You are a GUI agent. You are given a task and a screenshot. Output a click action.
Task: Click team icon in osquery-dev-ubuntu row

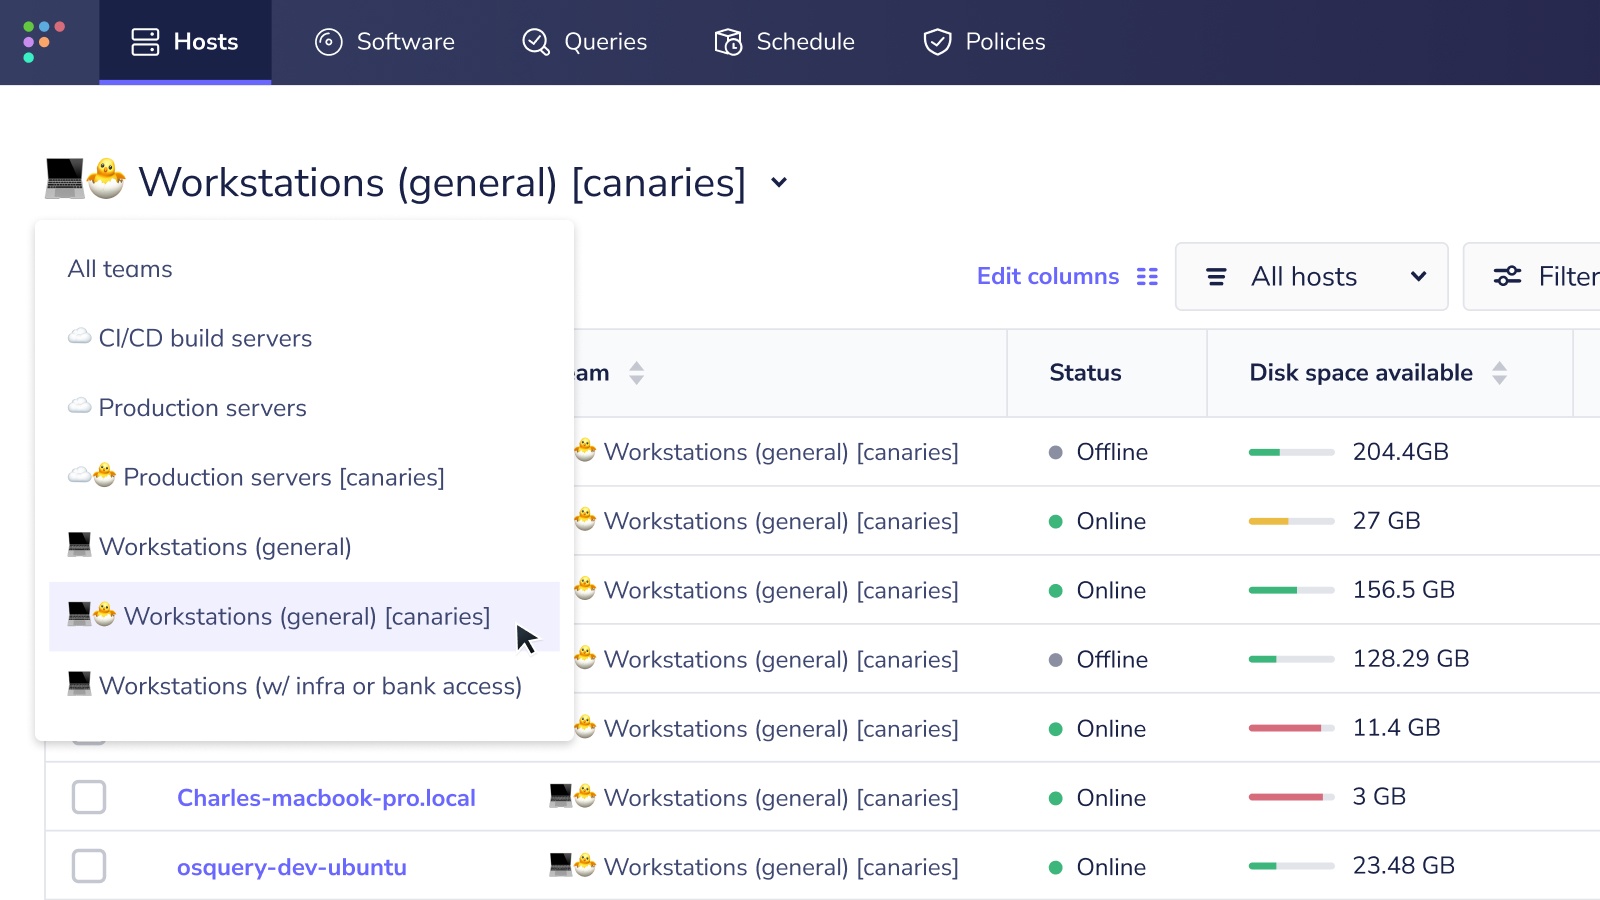point(573,865)
